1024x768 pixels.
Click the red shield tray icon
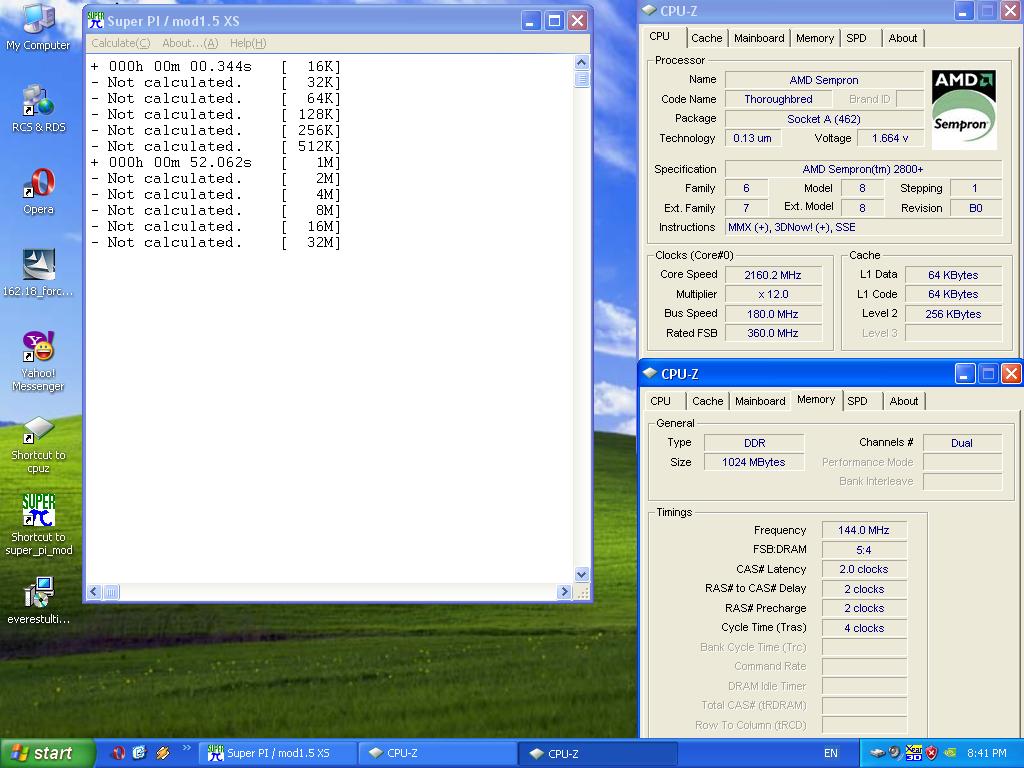point(931,753)
